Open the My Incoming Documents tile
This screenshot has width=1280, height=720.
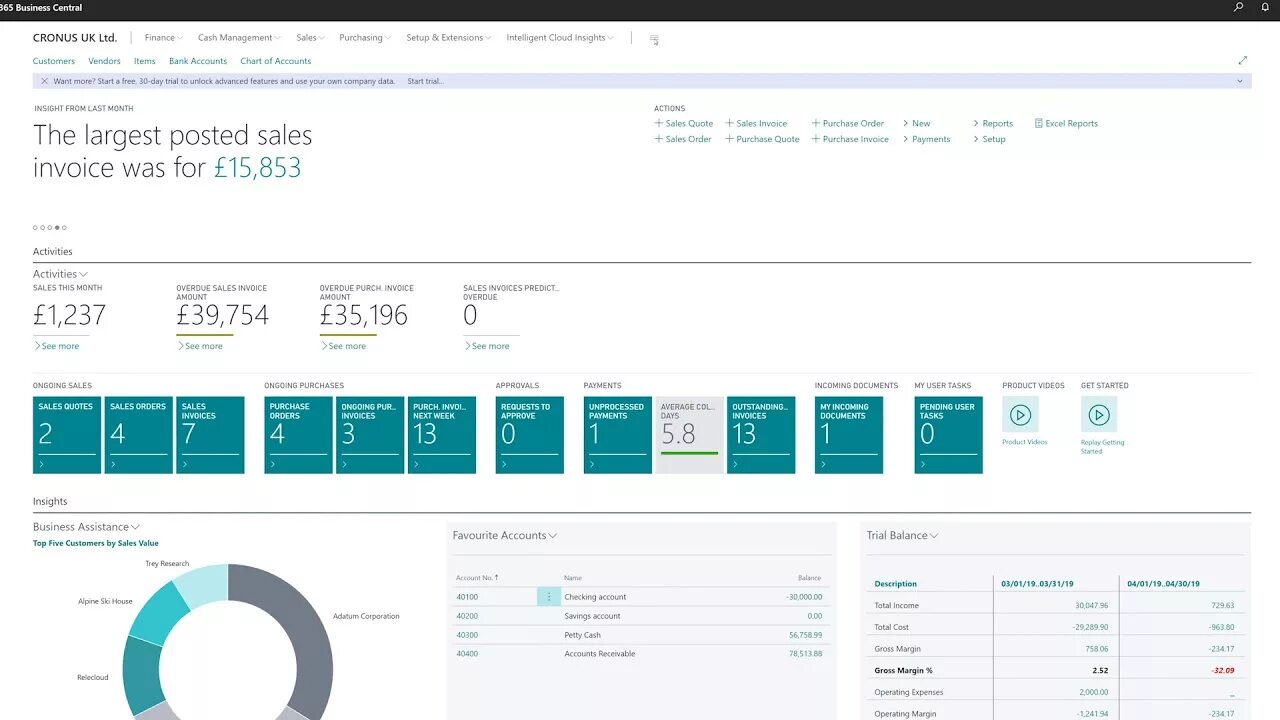point(849,435)
